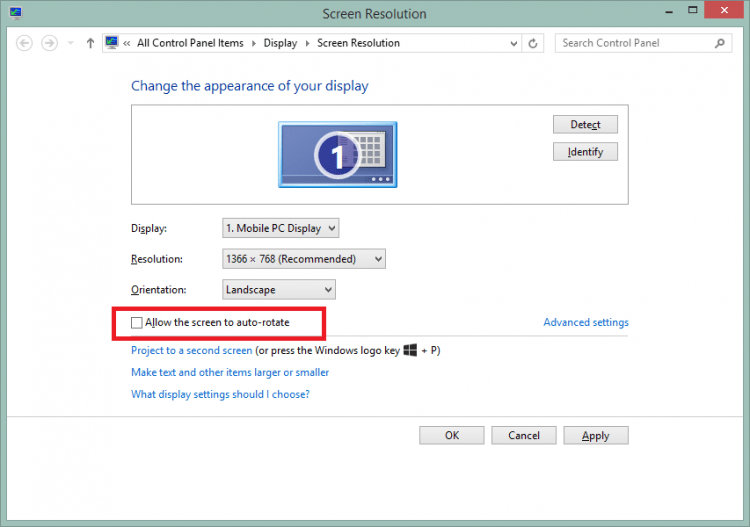Click the Control Panel address bar icon

(112, 43)
